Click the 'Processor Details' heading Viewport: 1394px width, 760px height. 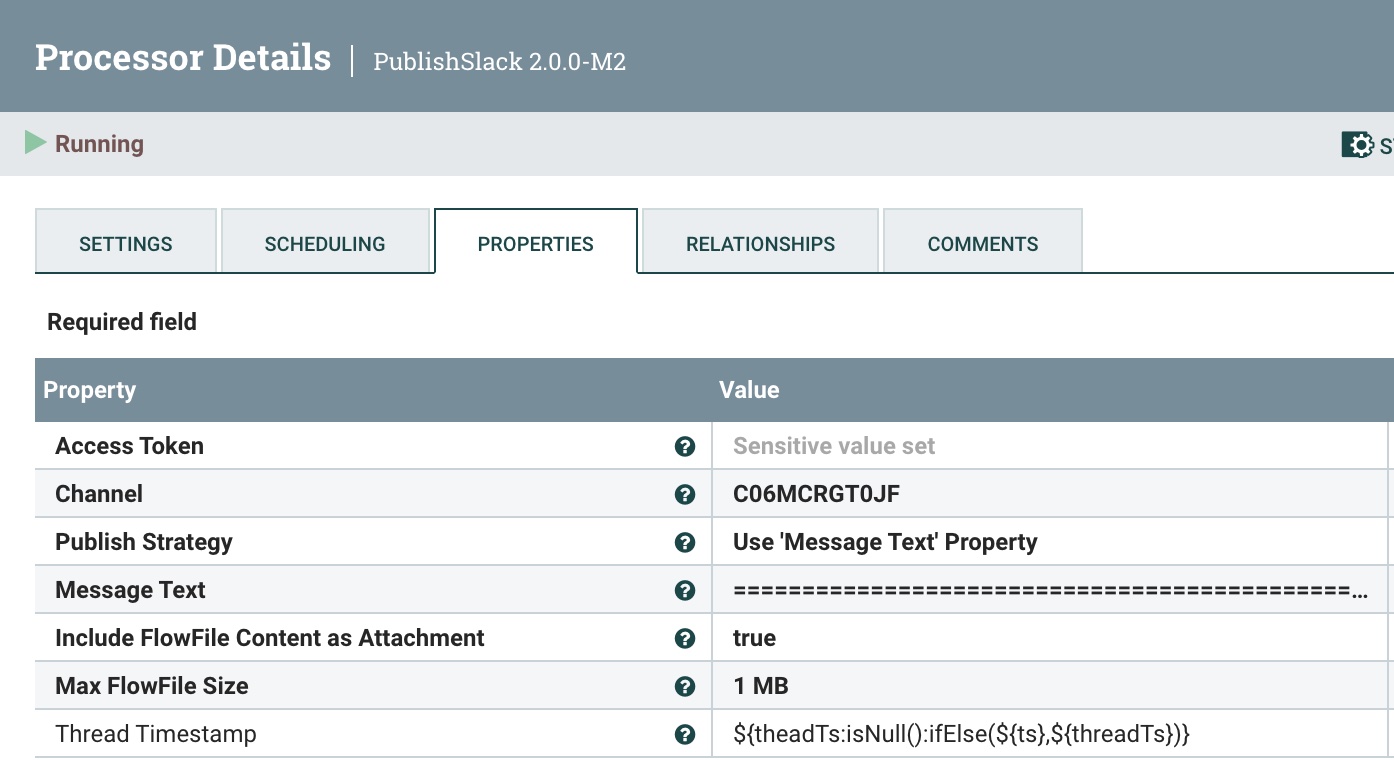point(183,57)
